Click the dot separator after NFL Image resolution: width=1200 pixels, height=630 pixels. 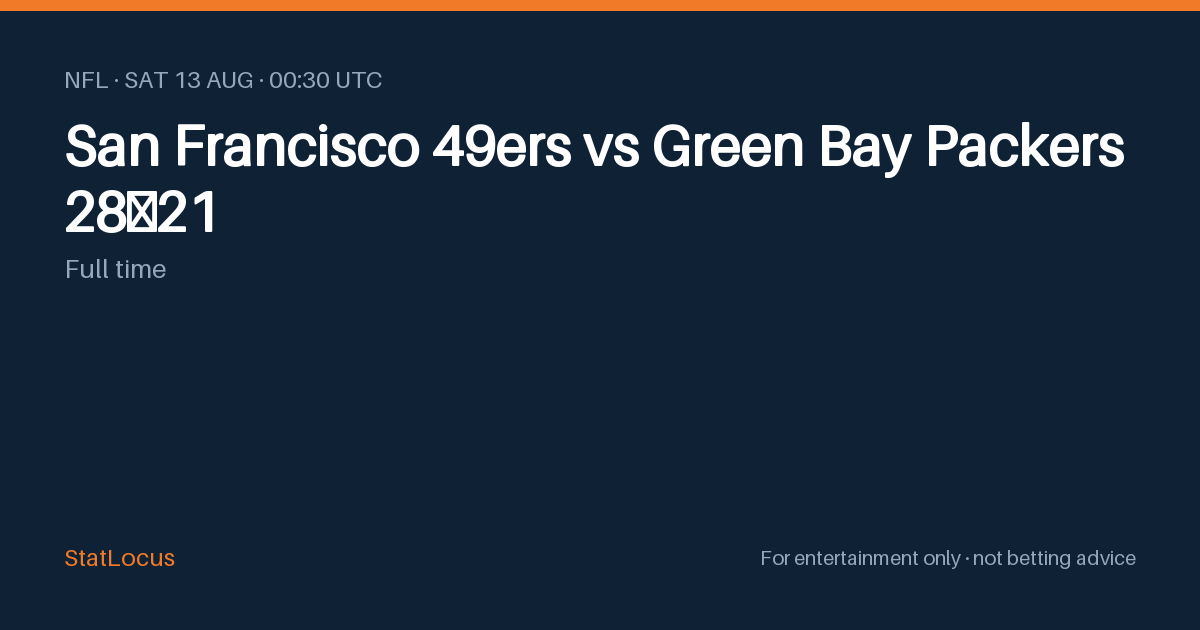click(x=116, y=81)
